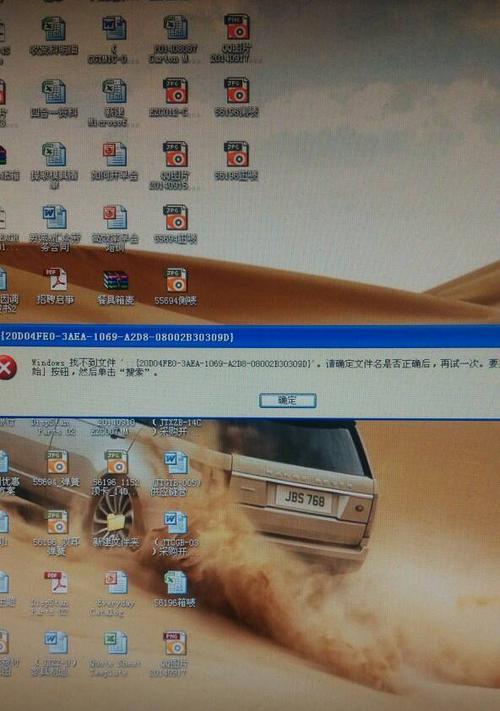
Task: Open the (JTCGB-03)采购开 Word document icon
Action: point(175,533)
